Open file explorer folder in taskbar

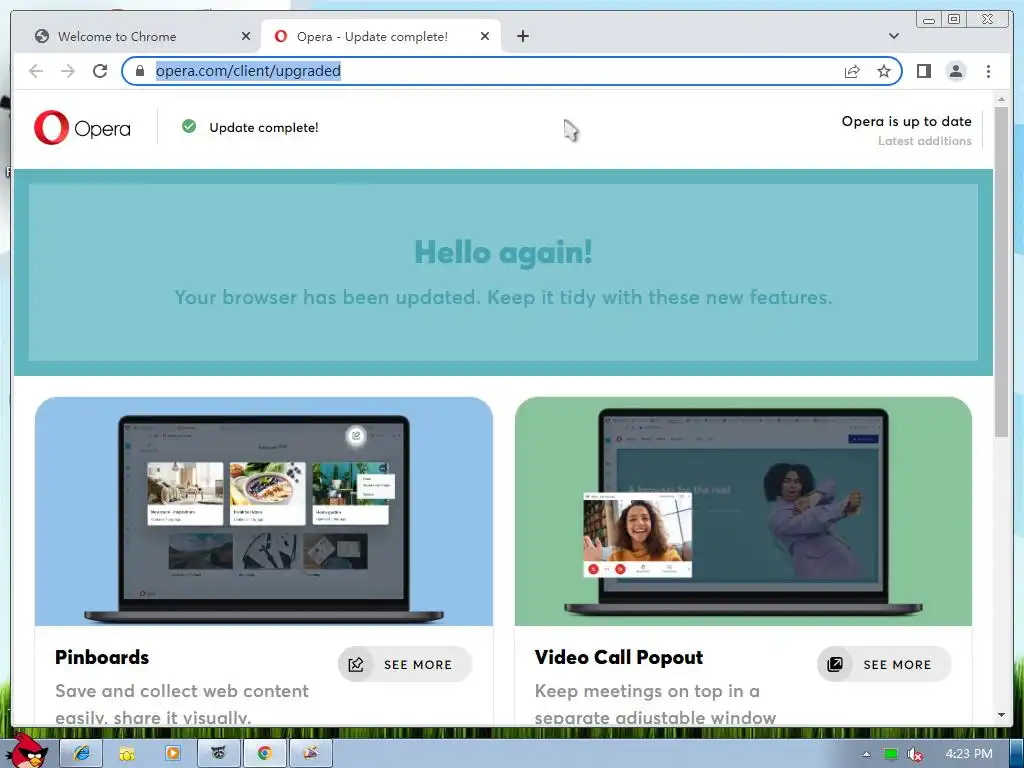[127, 754]
